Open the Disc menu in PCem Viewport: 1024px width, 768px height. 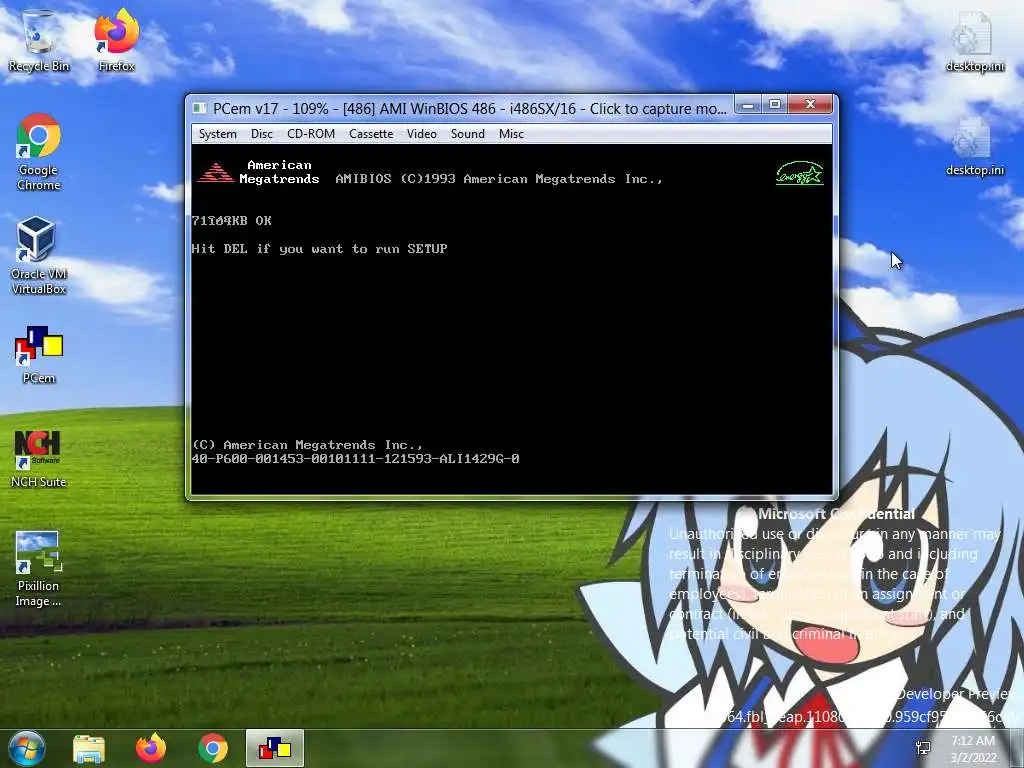pyautogui.click(x=261, y=134)
